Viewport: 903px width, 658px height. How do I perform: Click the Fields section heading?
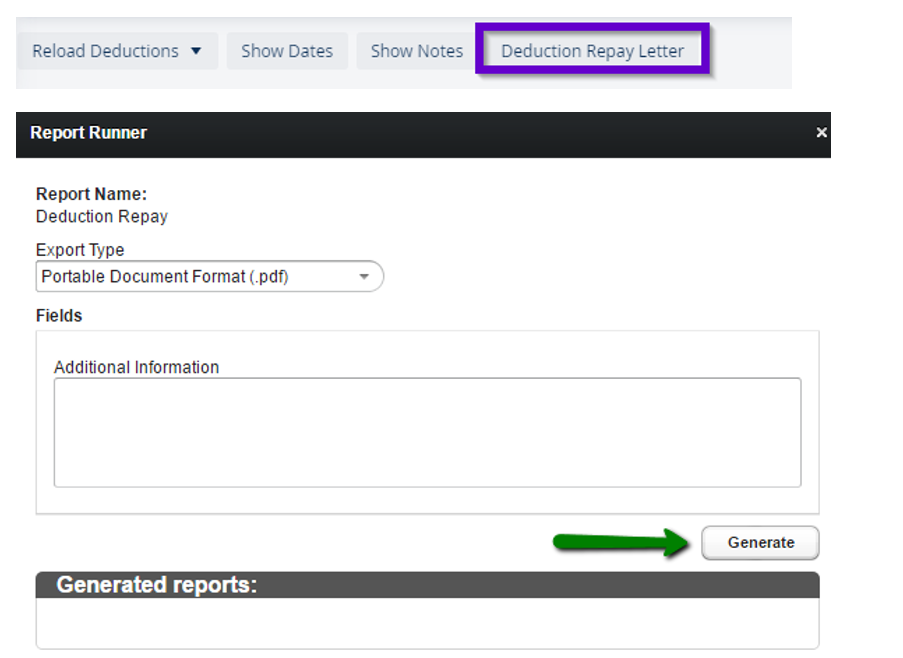tap(59, 316)
